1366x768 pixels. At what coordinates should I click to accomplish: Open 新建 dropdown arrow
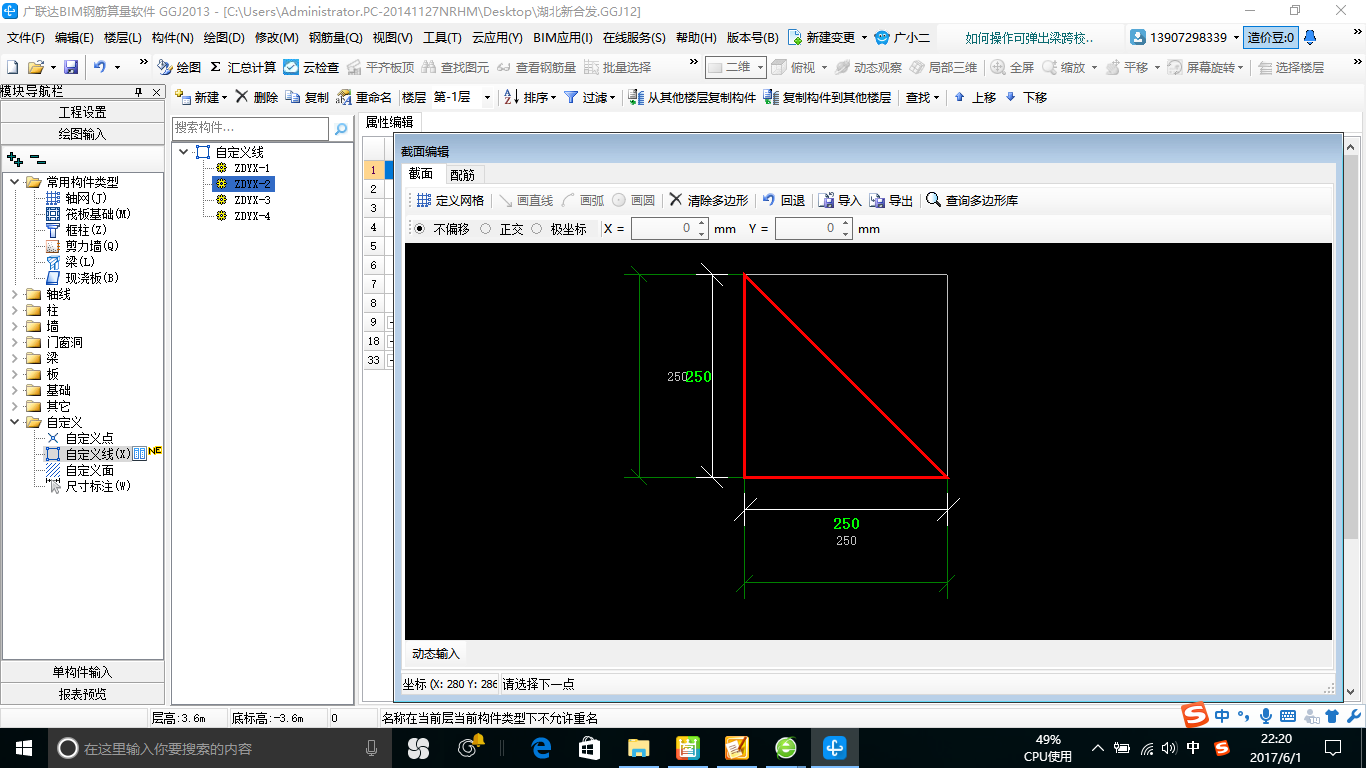coord(224,98)
